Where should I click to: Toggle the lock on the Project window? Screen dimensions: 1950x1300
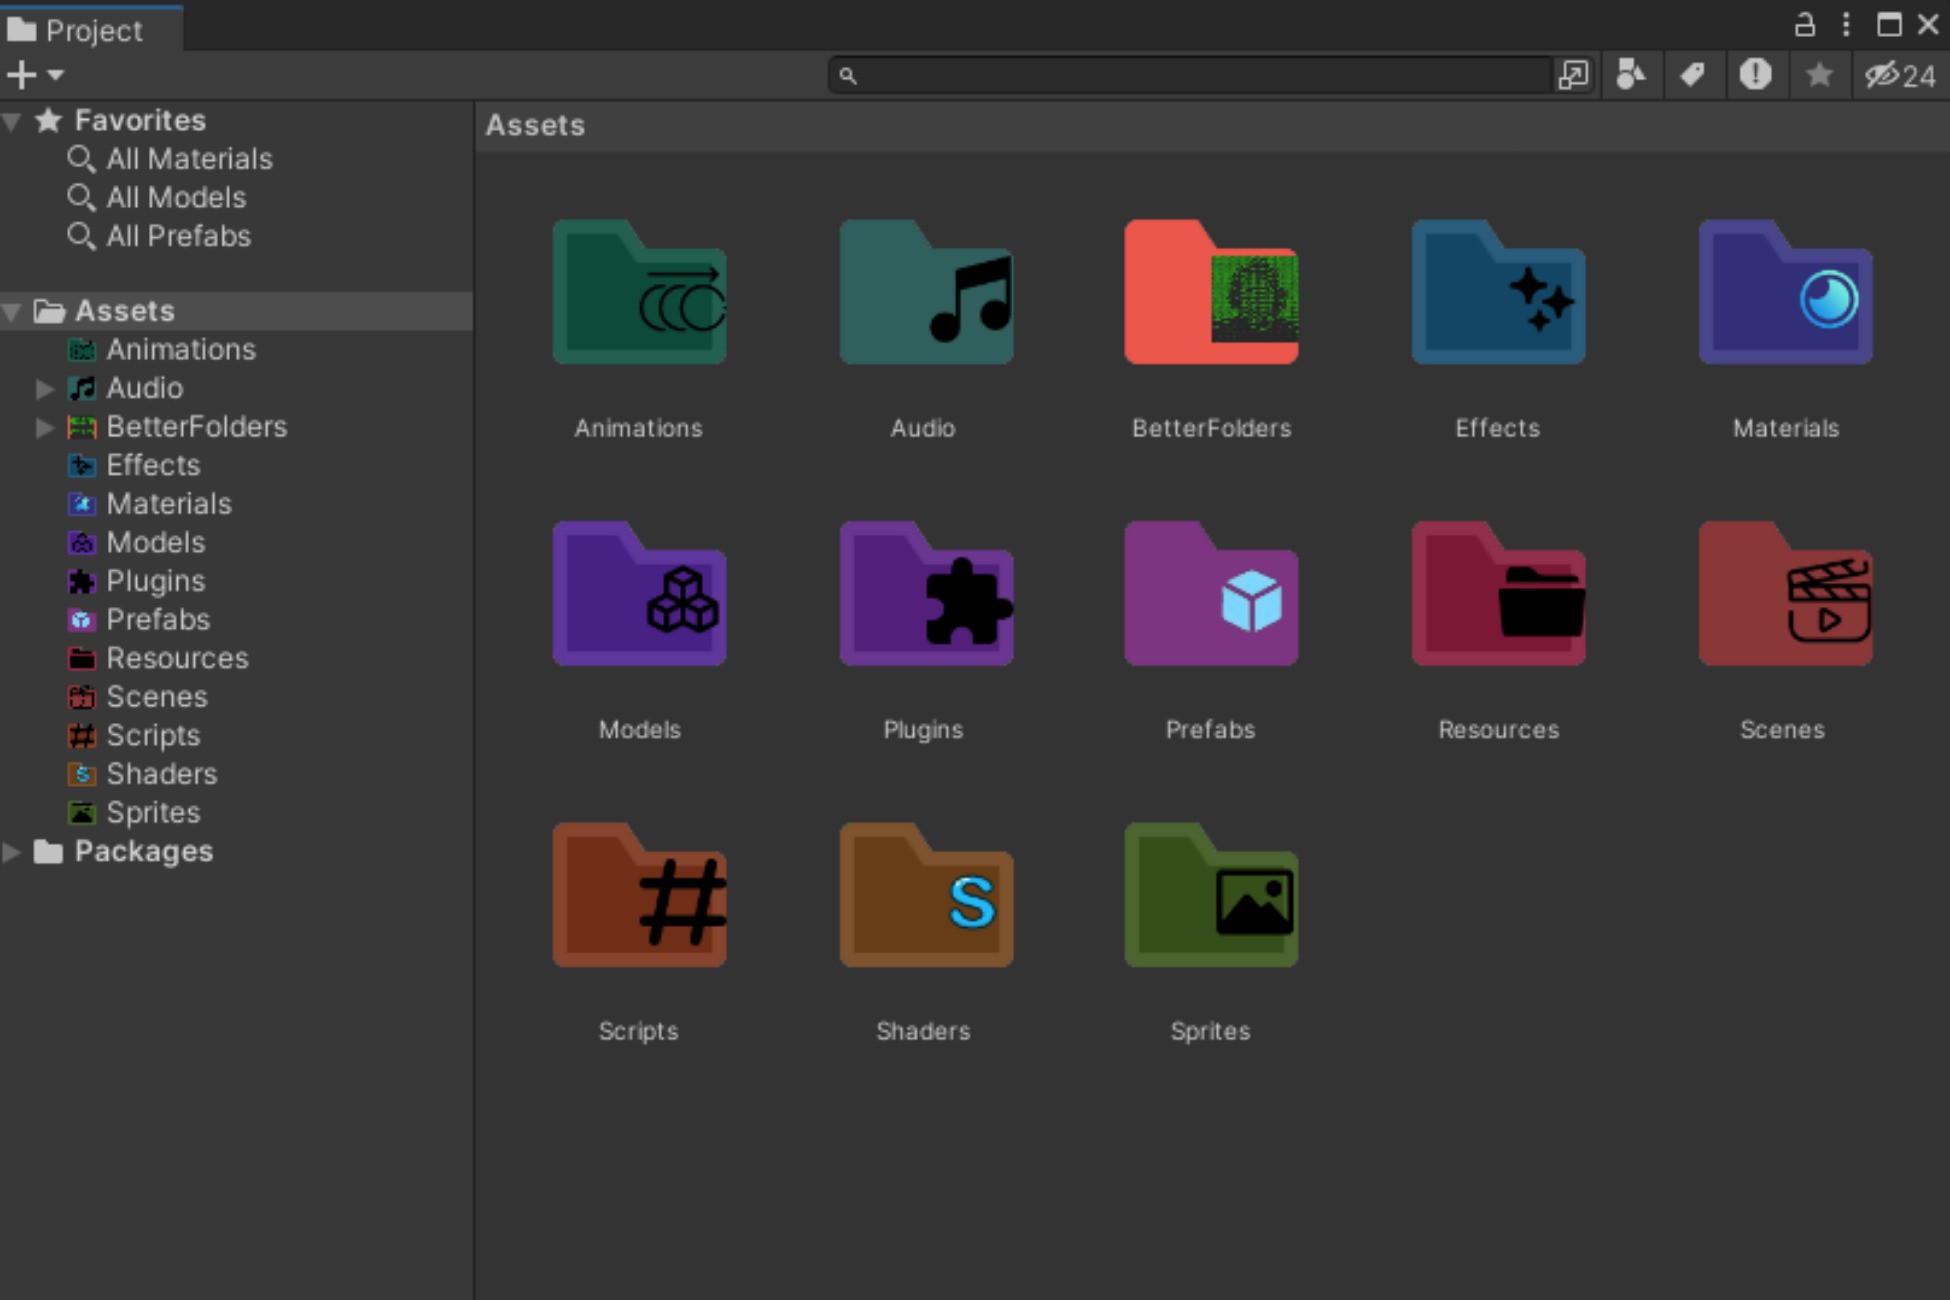1806,26
